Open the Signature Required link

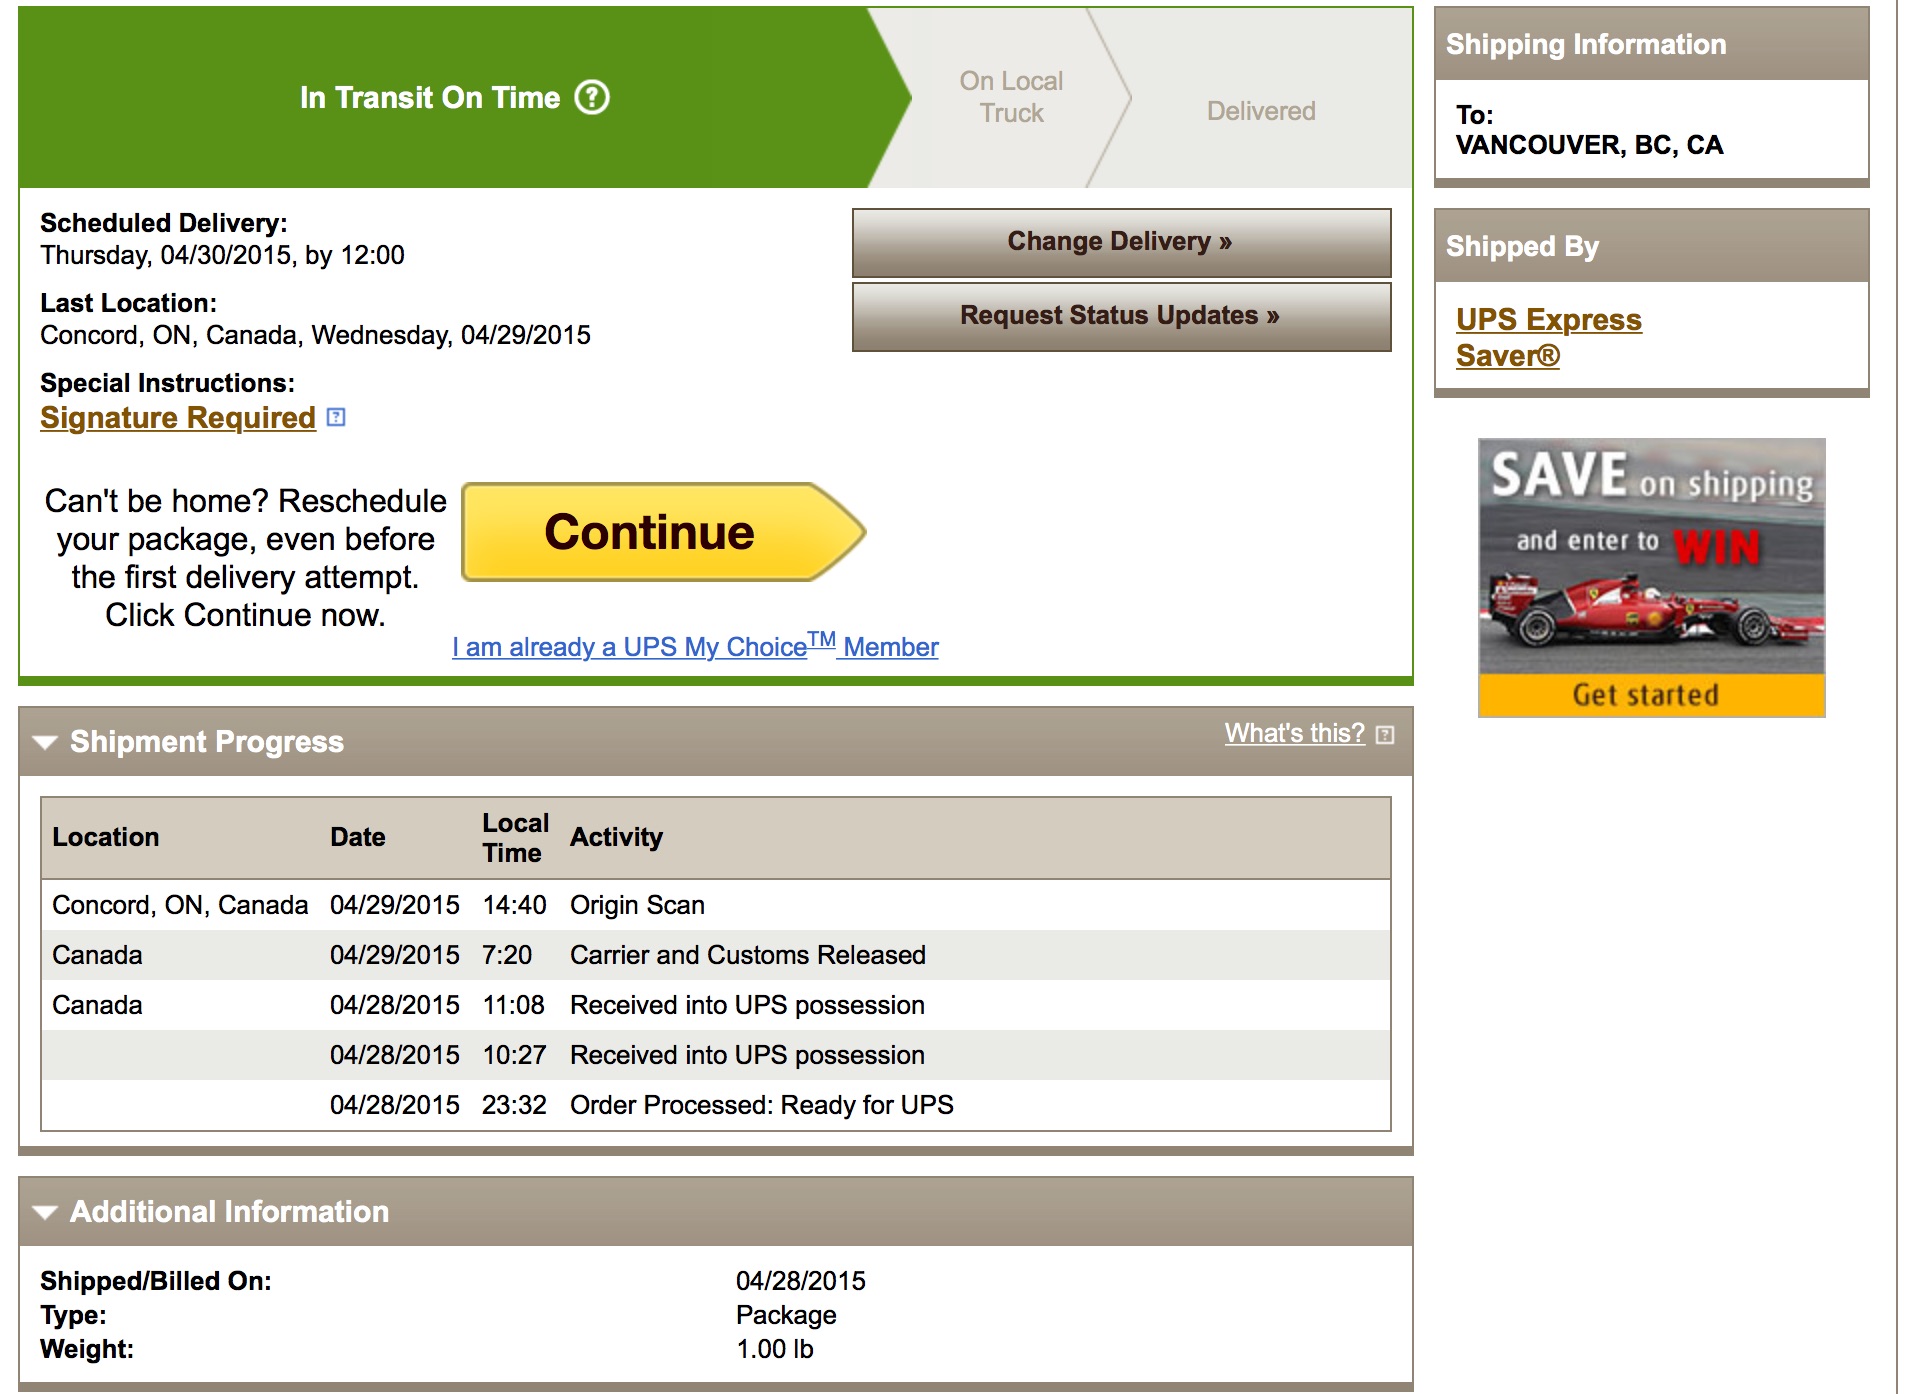(178, 417)
